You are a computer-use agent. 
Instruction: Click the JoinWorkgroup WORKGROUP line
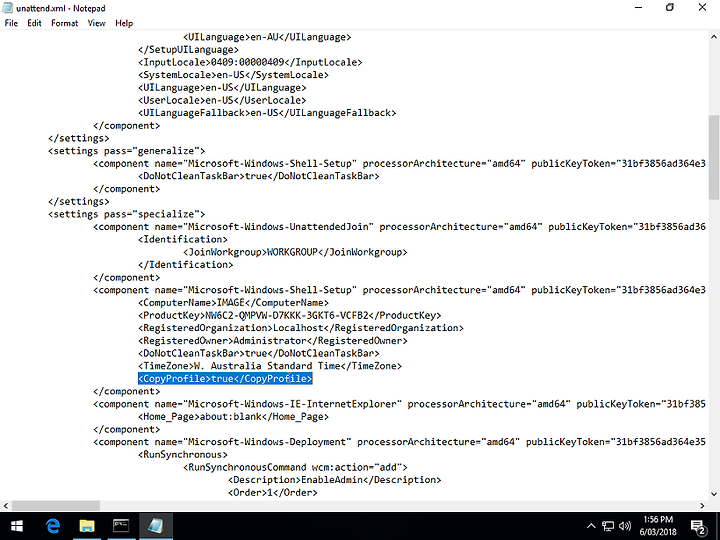coord(295,252)
